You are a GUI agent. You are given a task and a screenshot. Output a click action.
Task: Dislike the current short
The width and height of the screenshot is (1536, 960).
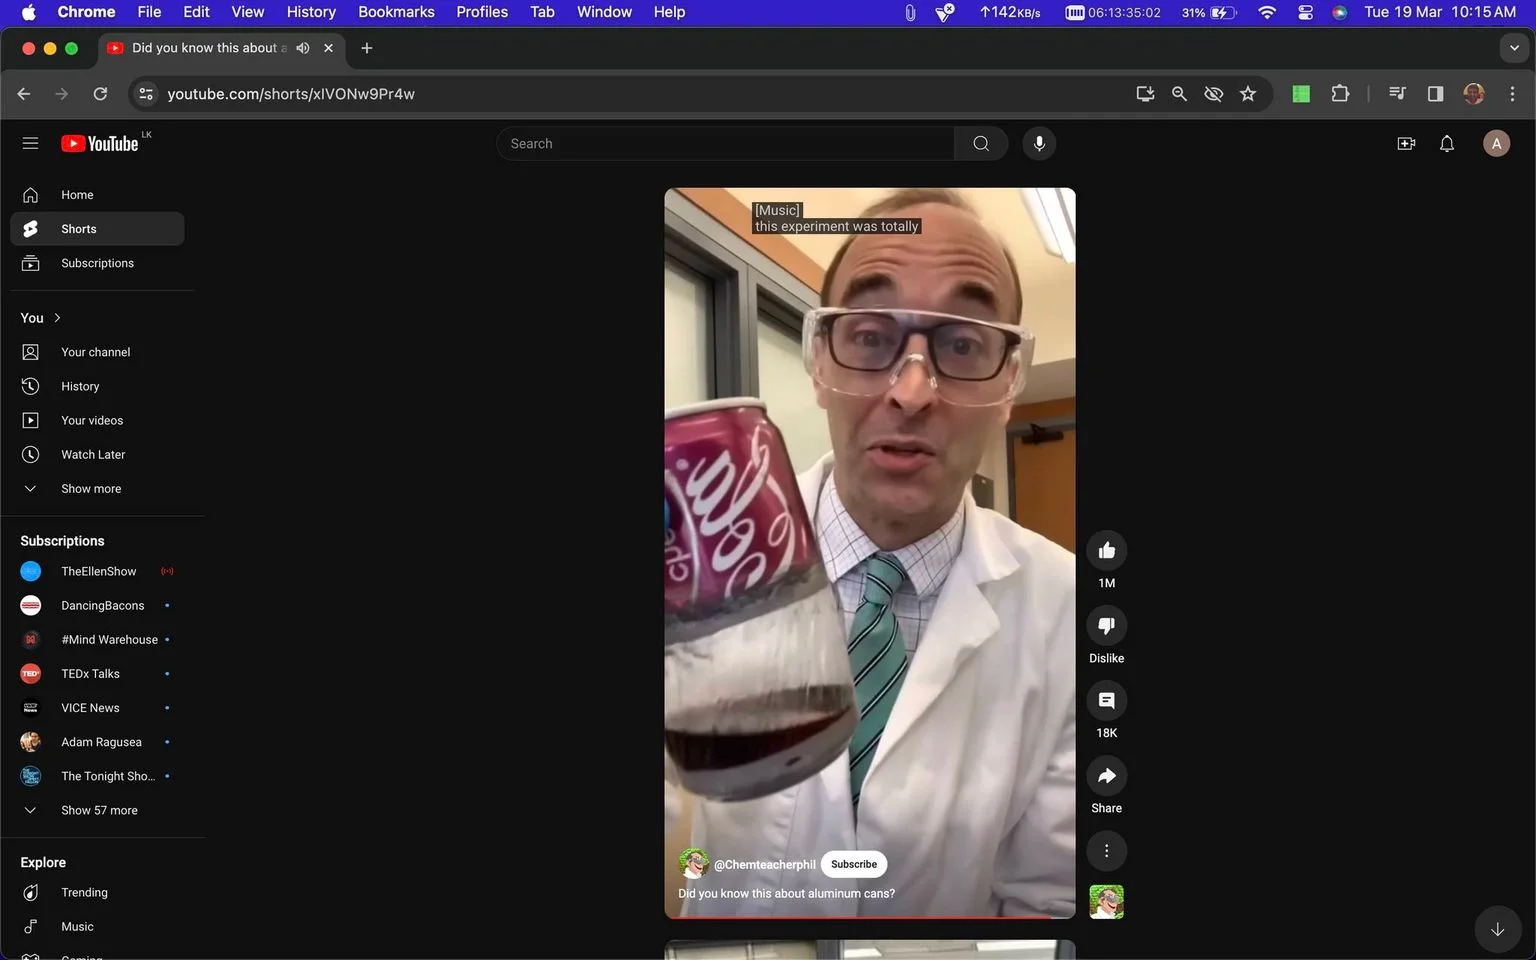1106,626
